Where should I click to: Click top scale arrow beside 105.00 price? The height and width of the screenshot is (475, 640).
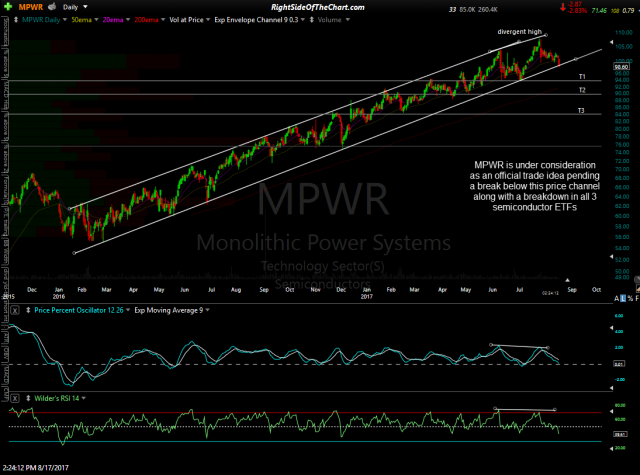coord(611,42)
